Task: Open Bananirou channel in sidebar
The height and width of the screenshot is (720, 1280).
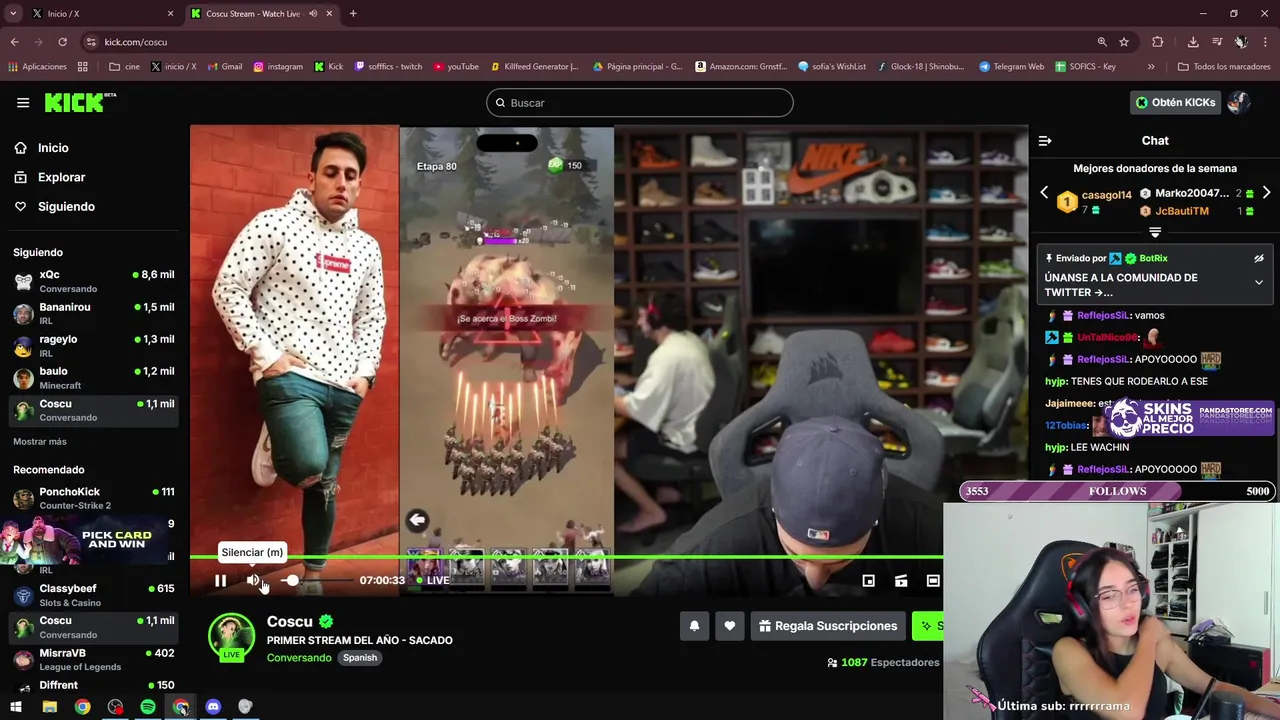Action: (x=92, y=313)
